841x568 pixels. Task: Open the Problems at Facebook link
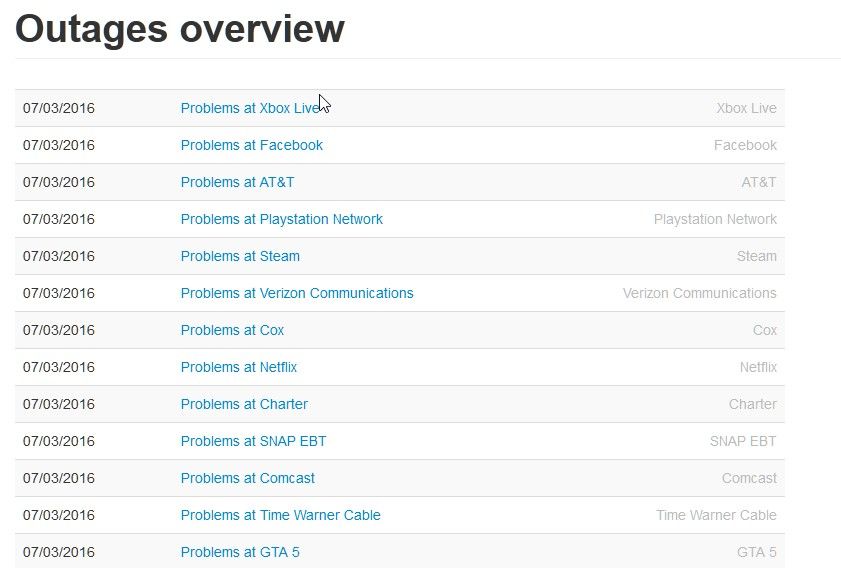[x=252, y=145]
